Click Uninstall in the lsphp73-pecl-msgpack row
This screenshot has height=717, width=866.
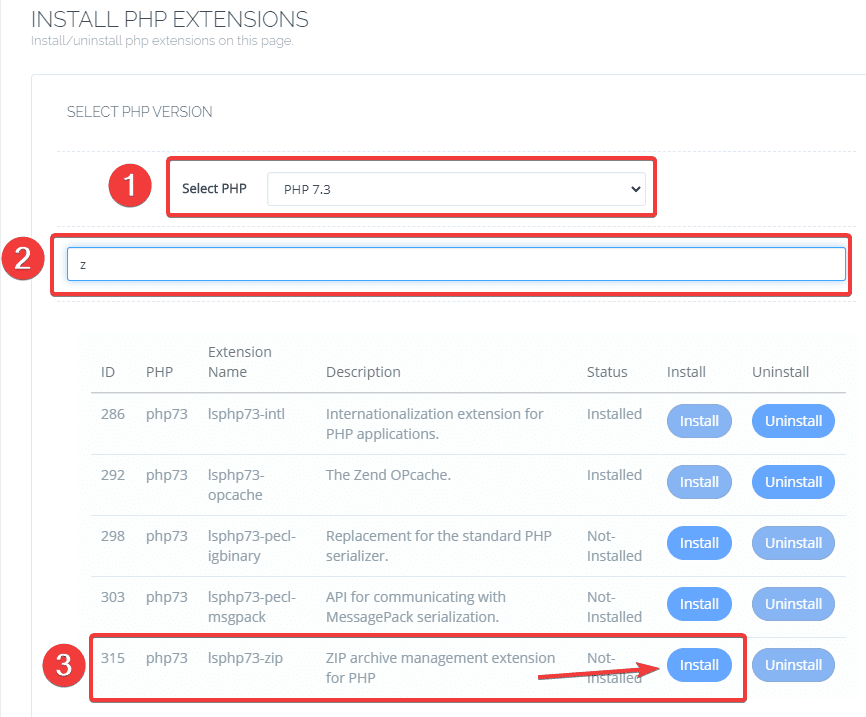click(793, 604)
